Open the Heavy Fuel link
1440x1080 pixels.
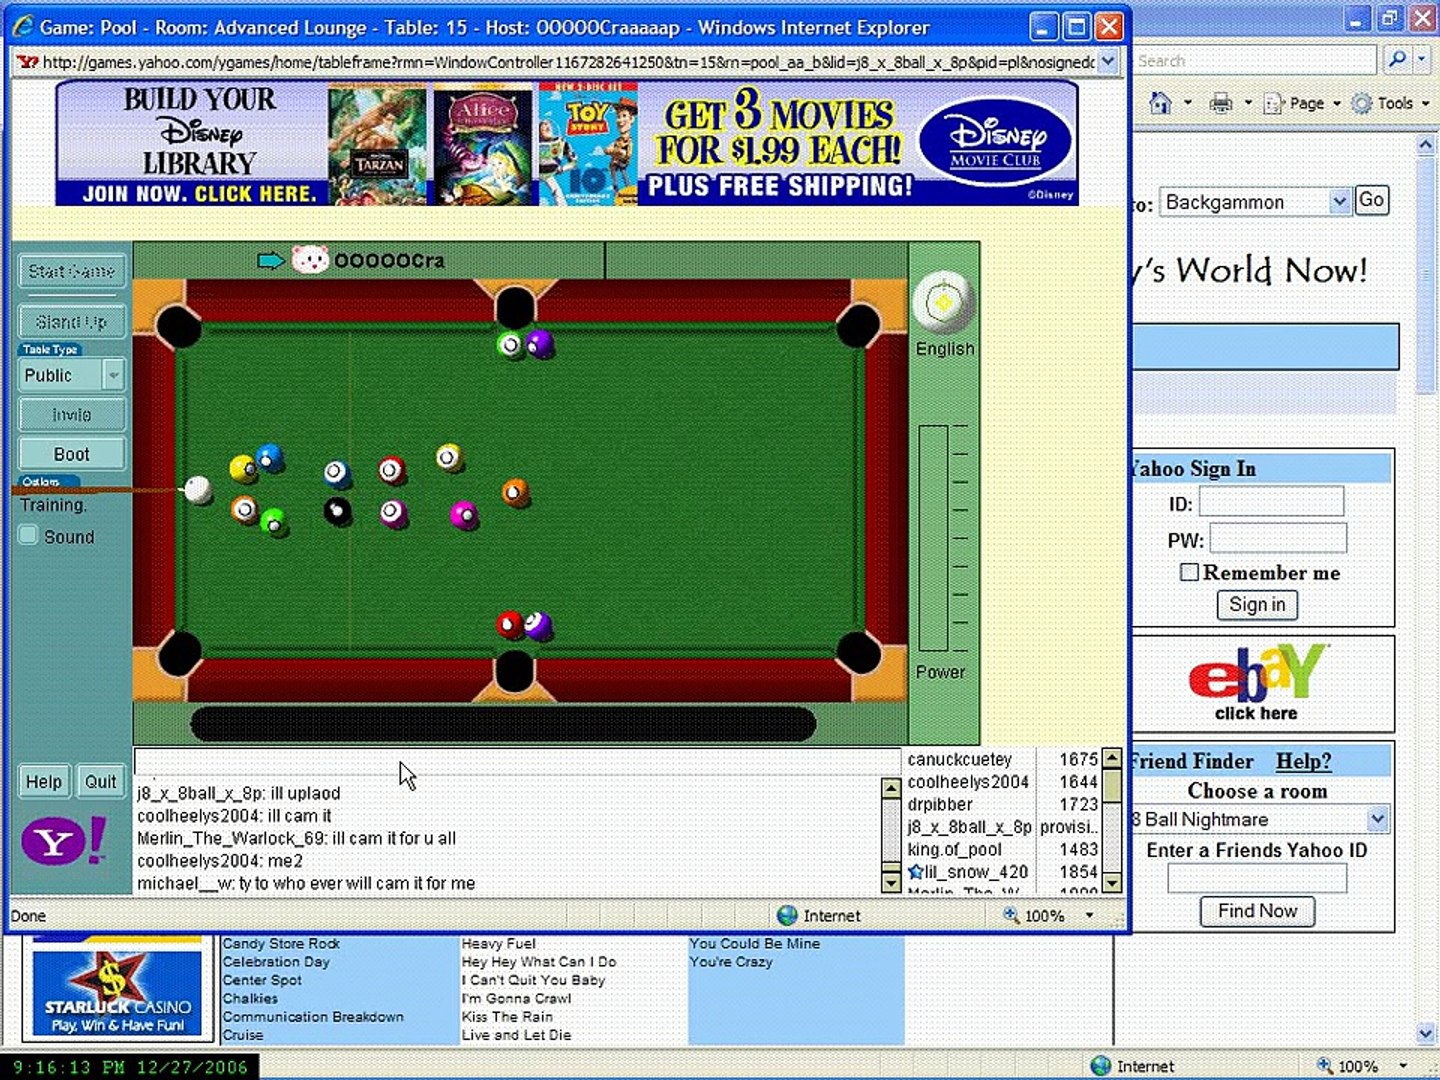click(x=498, y=943)
